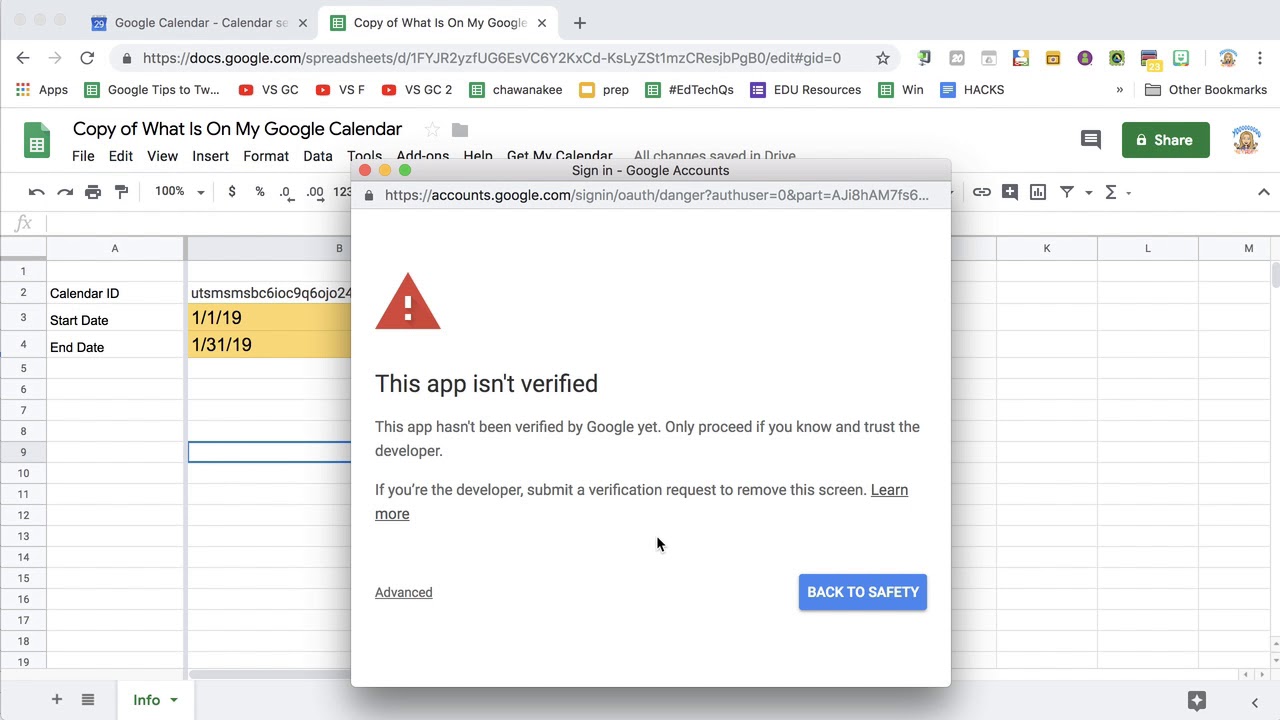Click the move-to-folder icon by the title
1280x720 pixels.
(x=460, y=130)
